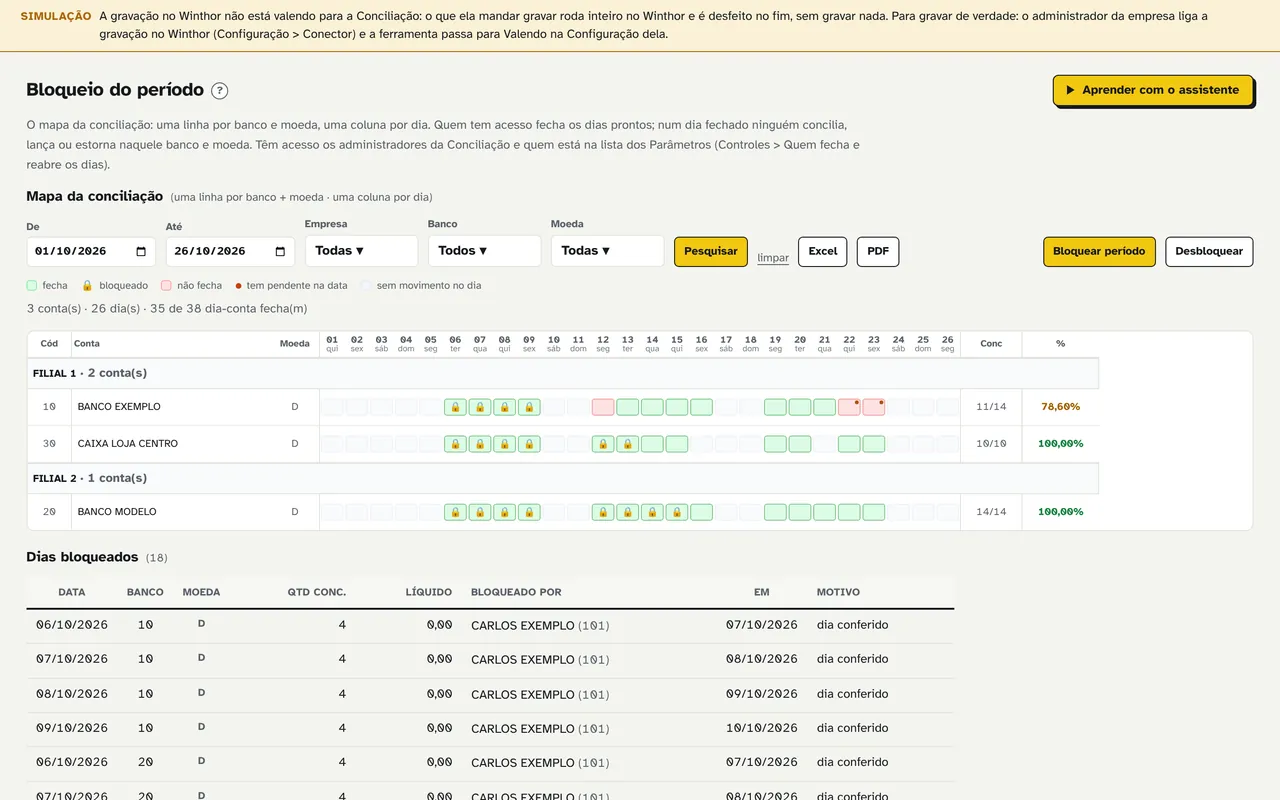Click the Bloquear período button
The width and height of the screenshot is (1280, 800).
tap(1099, 252)
